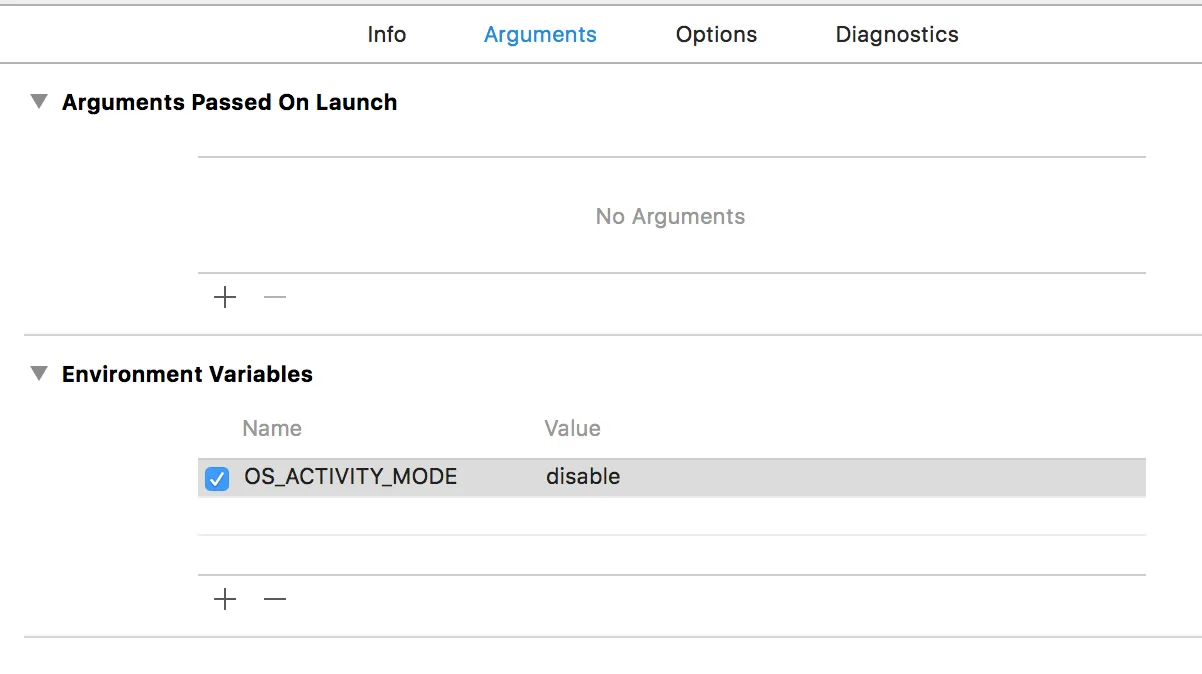Viewport: 1202px width, 674px height.
Task: Collapse the Environment Variables disclosure triangle
Action: point(39,374)
